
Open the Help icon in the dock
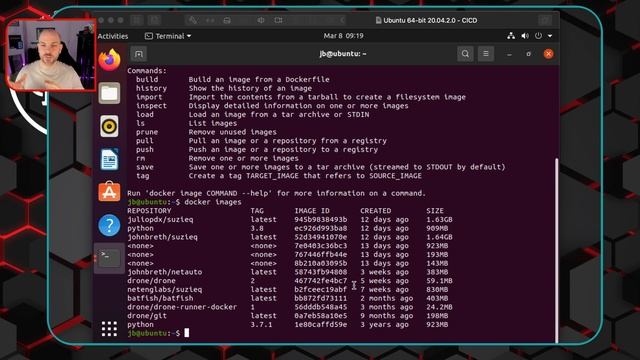point(109,225)
